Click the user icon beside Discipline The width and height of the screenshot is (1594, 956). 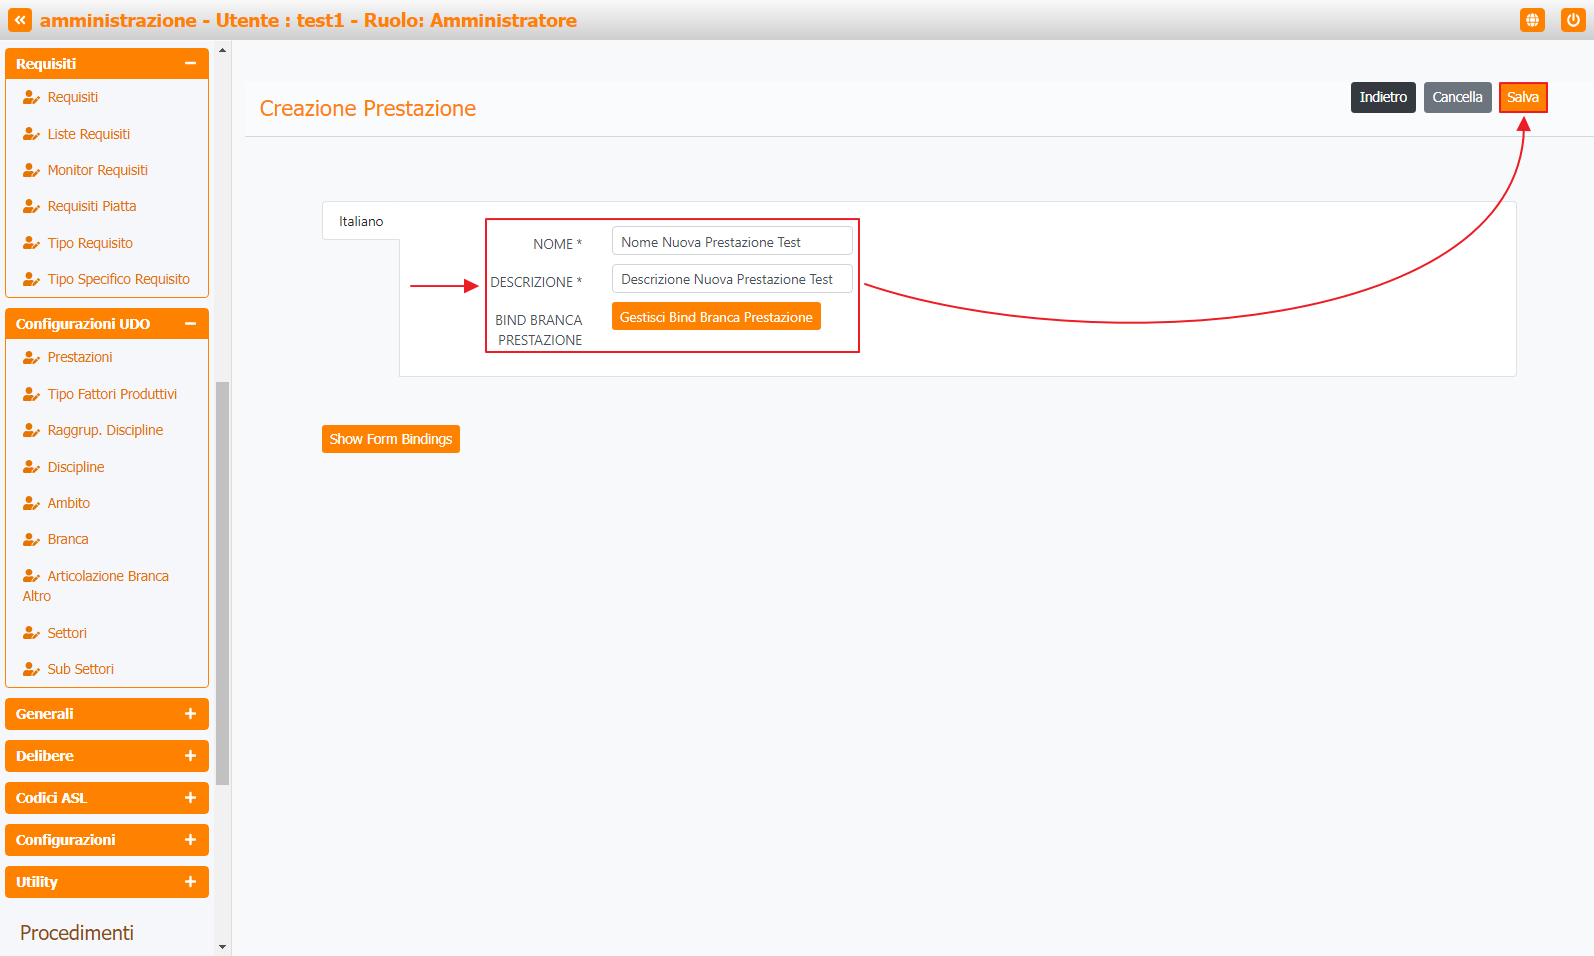(31, 467)
